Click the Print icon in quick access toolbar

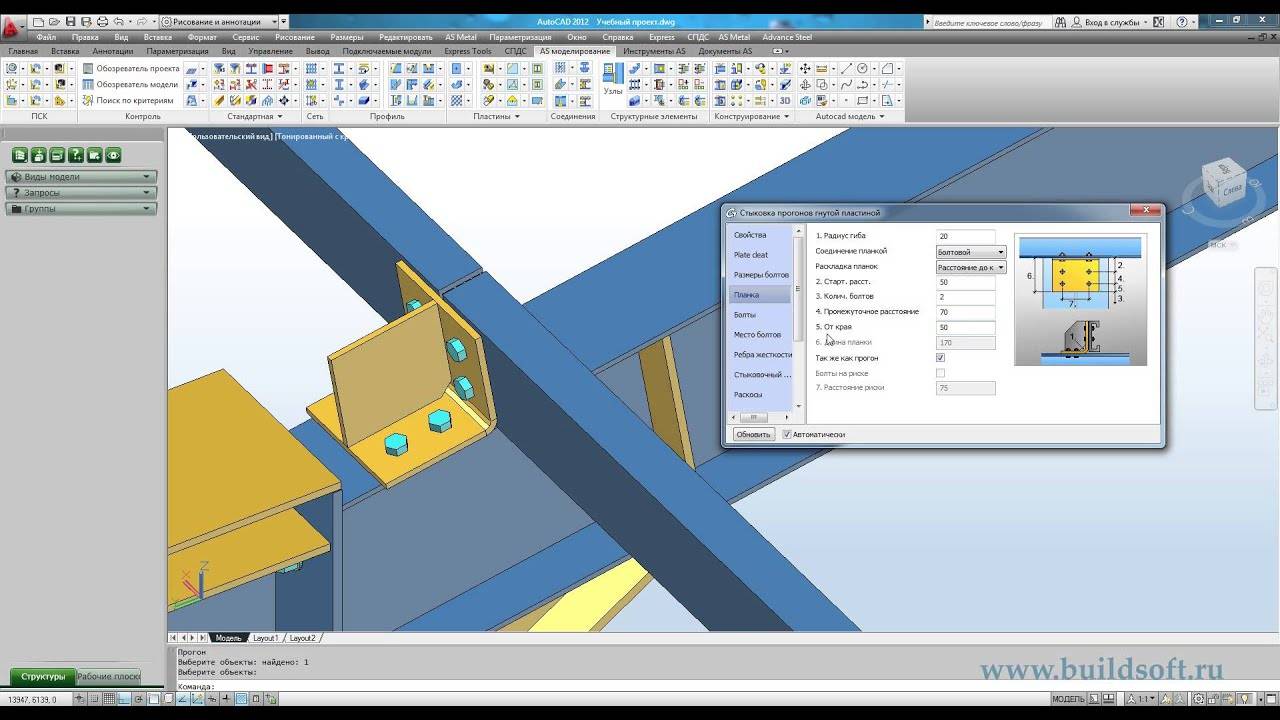(x=102, y=21)
